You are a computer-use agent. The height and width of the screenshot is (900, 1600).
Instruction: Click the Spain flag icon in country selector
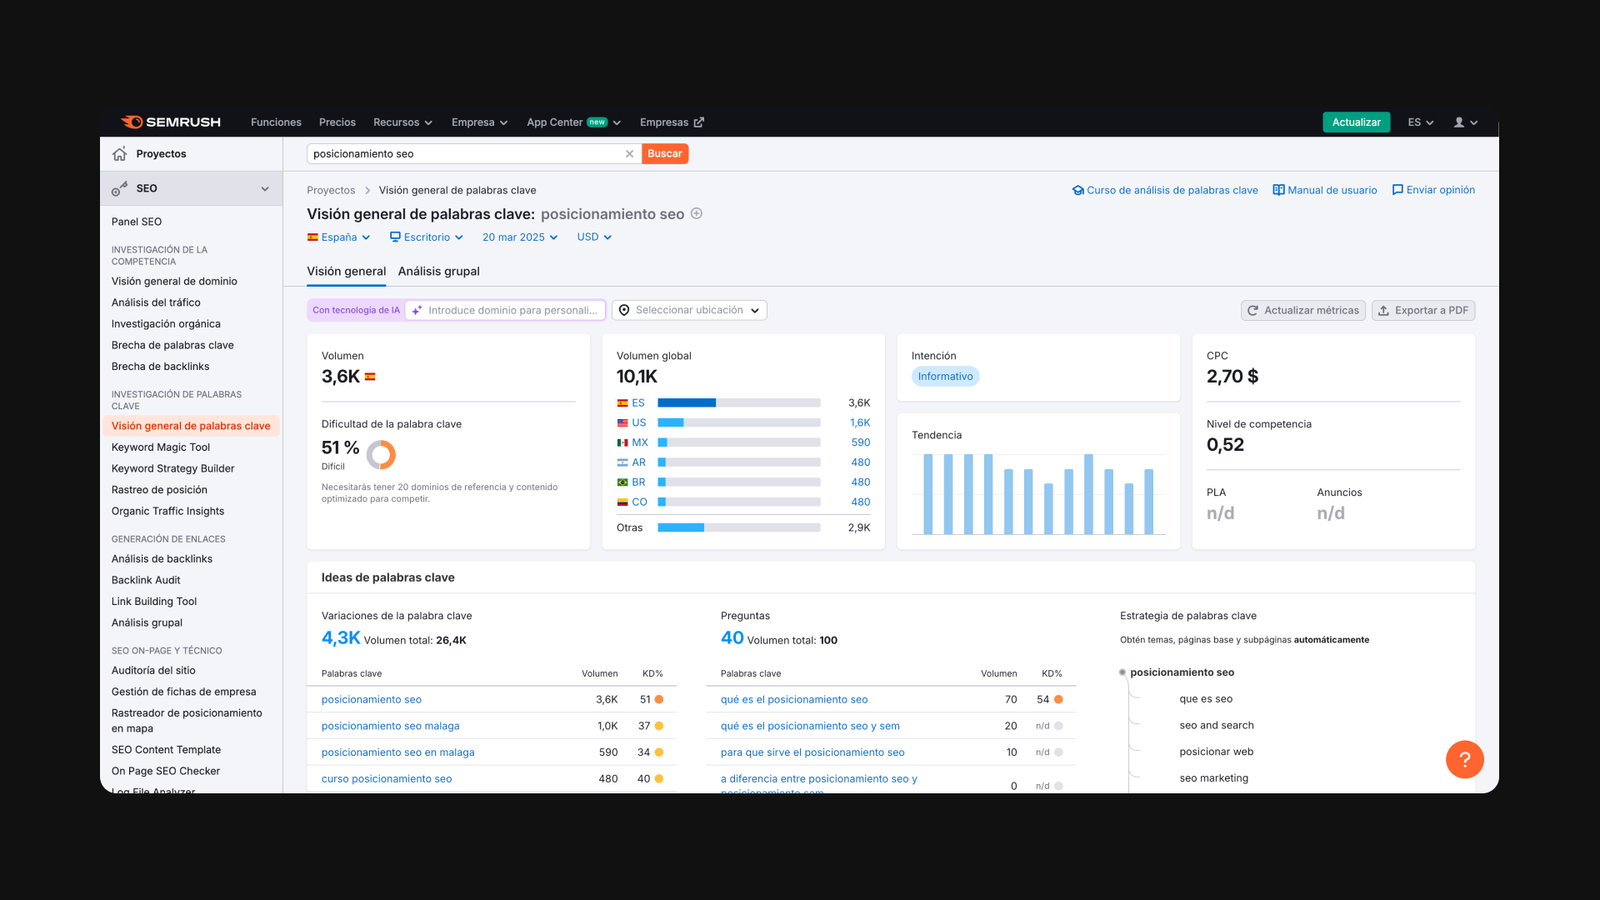click(x=313, y=237)
